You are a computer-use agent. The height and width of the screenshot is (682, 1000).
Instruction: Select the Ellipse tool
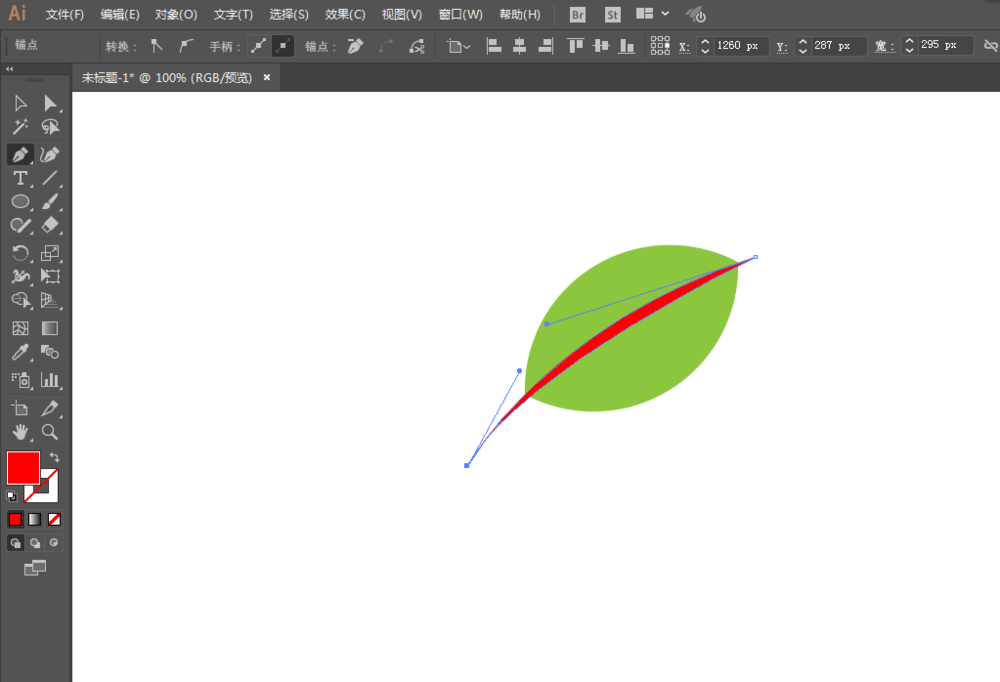[20, 202]
